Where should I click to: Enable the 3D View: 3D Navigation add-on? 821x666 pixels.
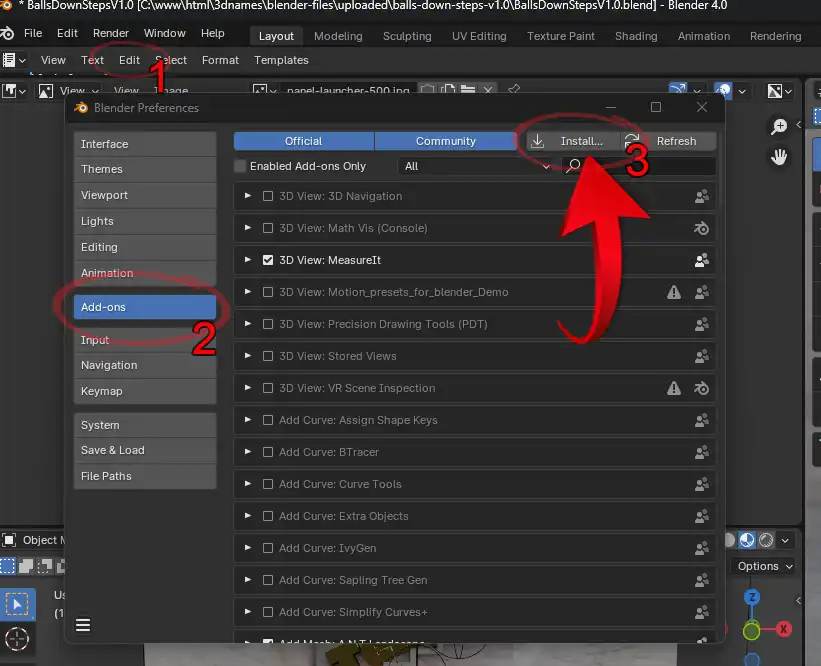tap(268, 196)
